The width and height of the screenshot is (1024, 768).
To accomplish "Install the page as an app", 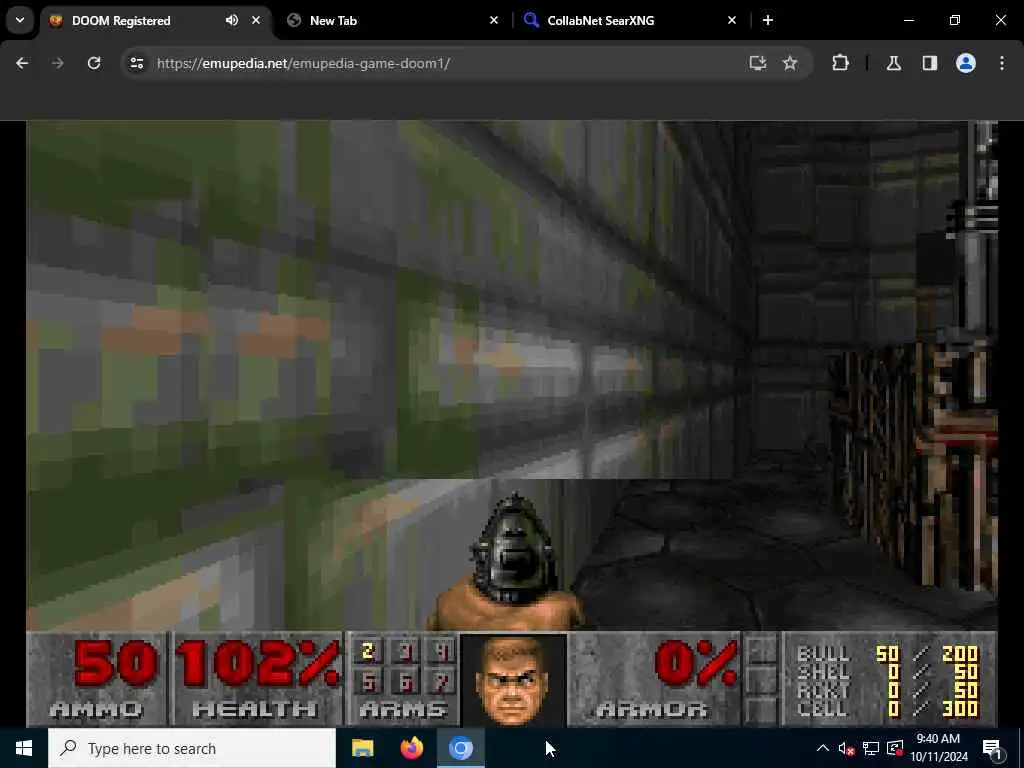I will [x=758, y=63].
